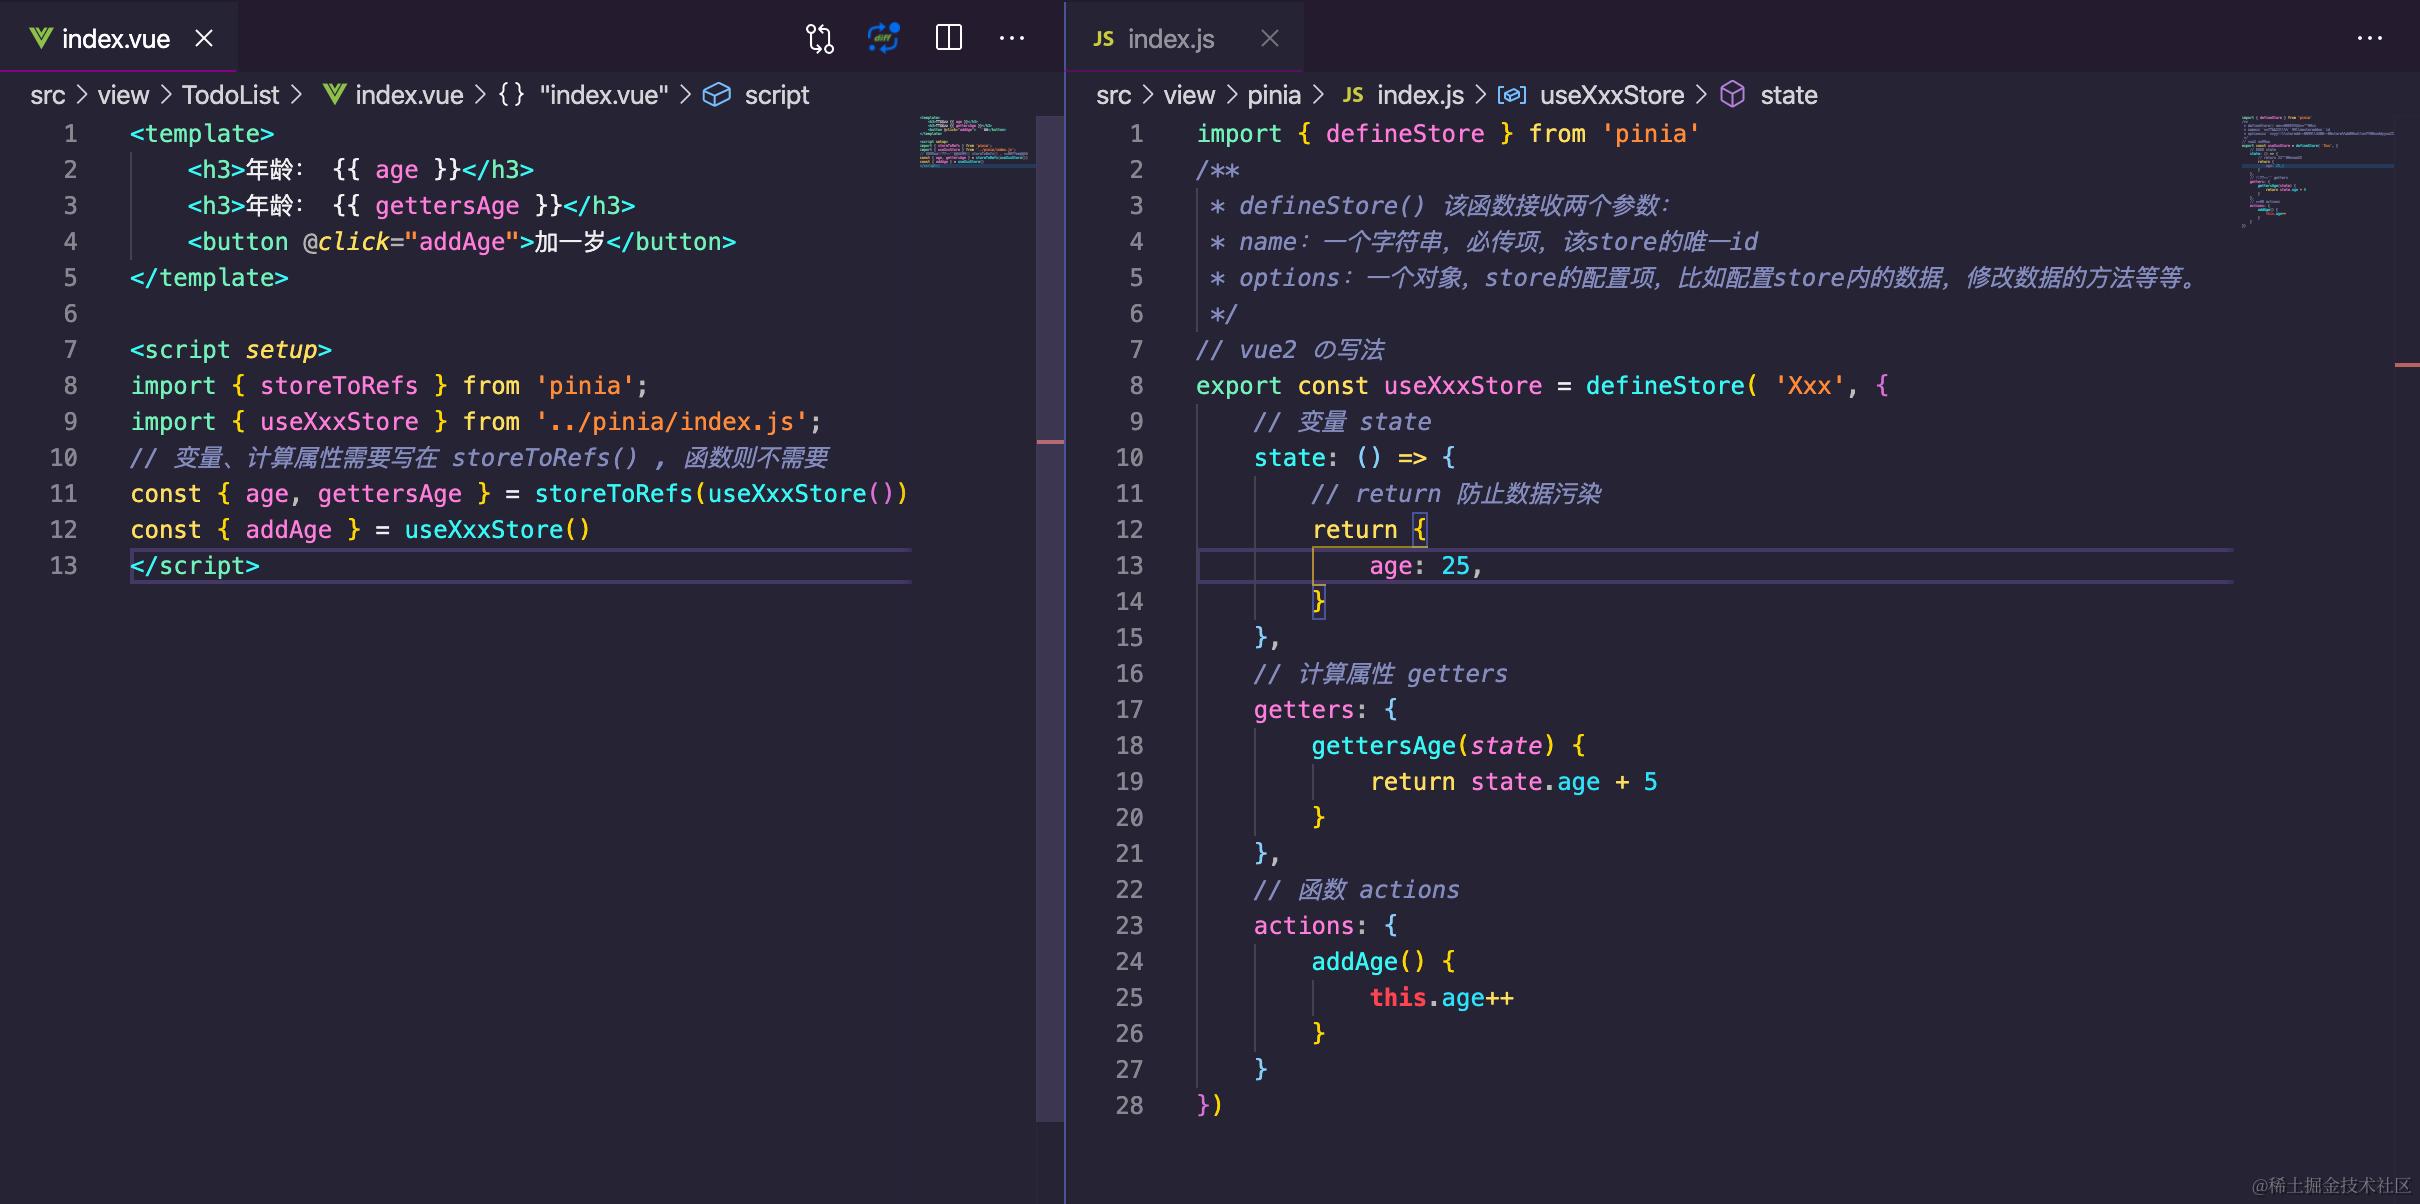Image resolution: width=2420 pixels, height=1204 pixels.
Task: Click state: () => line in index.js
Action: coord(1355,457)
